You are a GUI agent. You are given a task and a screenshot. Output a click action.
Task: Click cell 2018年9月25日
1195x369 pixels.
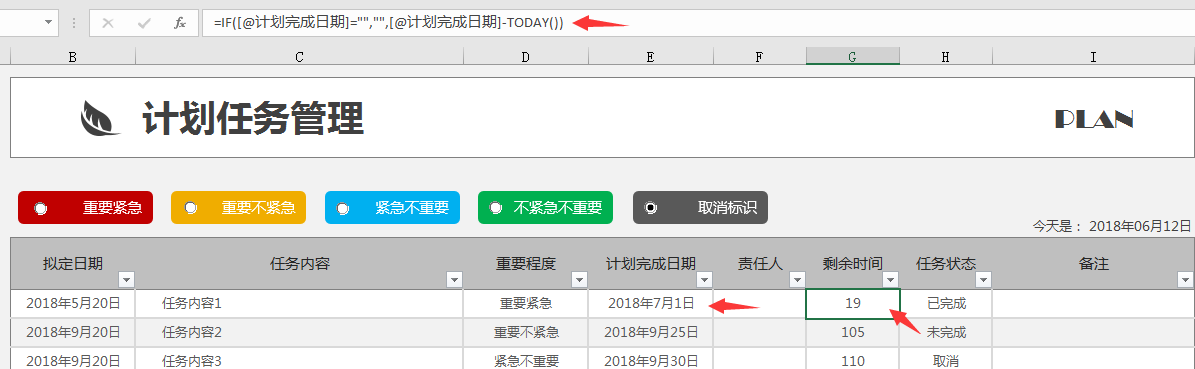tap(651, 332)
